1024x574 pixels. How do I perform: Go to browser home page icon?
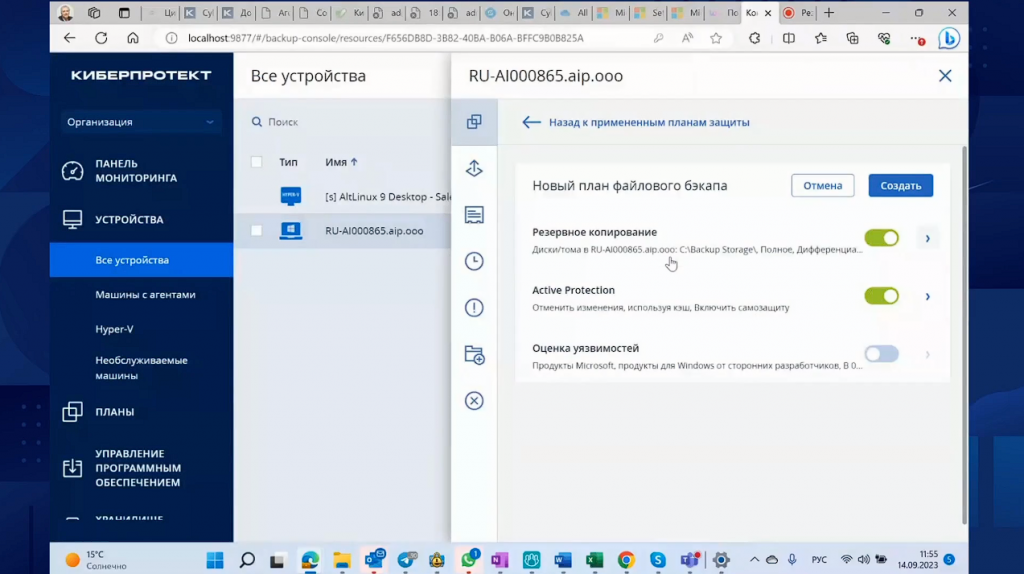tap(133, 38)
